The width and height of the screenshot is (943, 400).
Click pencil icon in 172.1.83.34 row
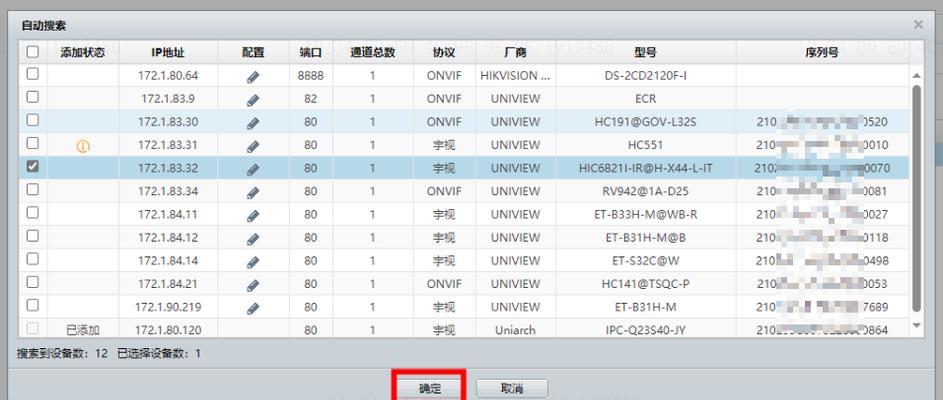(253, 192)
